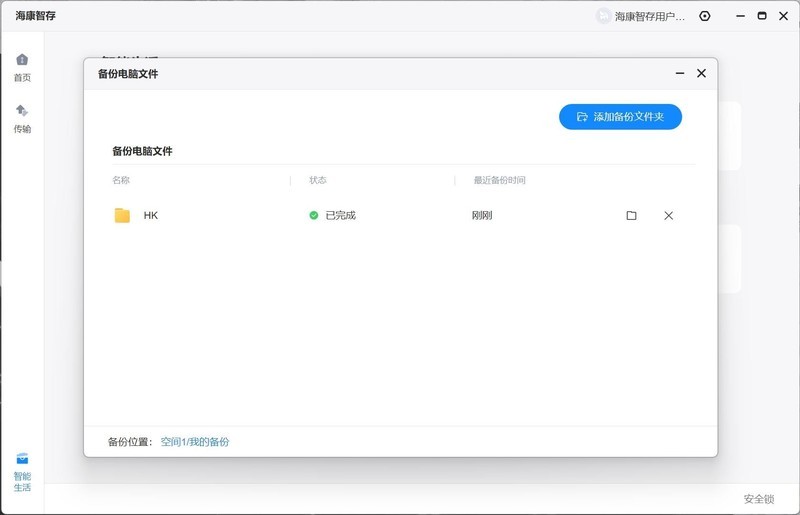
Task: Click the settings target icon in title bar
Action: pos(705,16)
